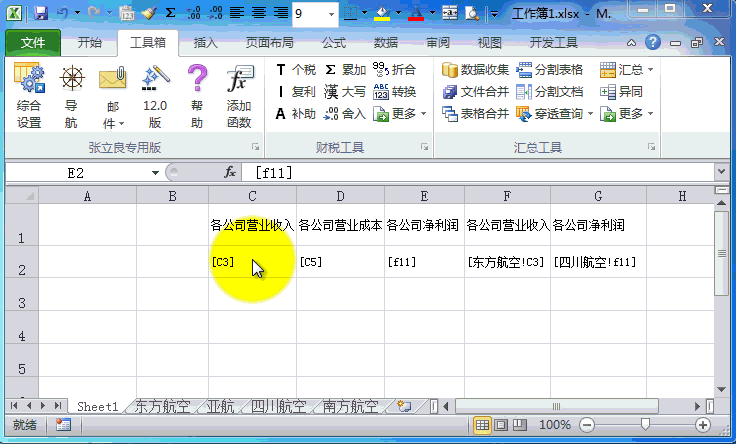Expand the 穿透查询 dropdown
736x444 pixels.
point(592,114)
